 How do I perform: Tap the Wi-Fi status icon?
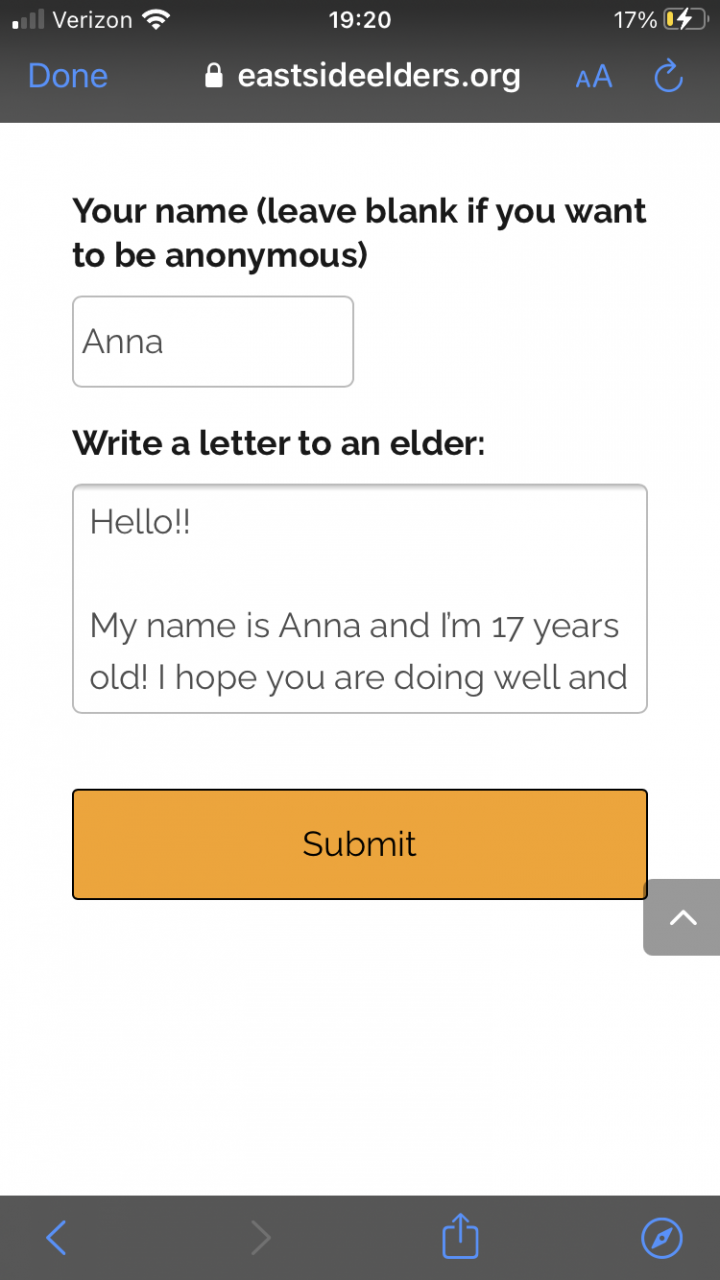pyautogui.click(x=156, y=19)
